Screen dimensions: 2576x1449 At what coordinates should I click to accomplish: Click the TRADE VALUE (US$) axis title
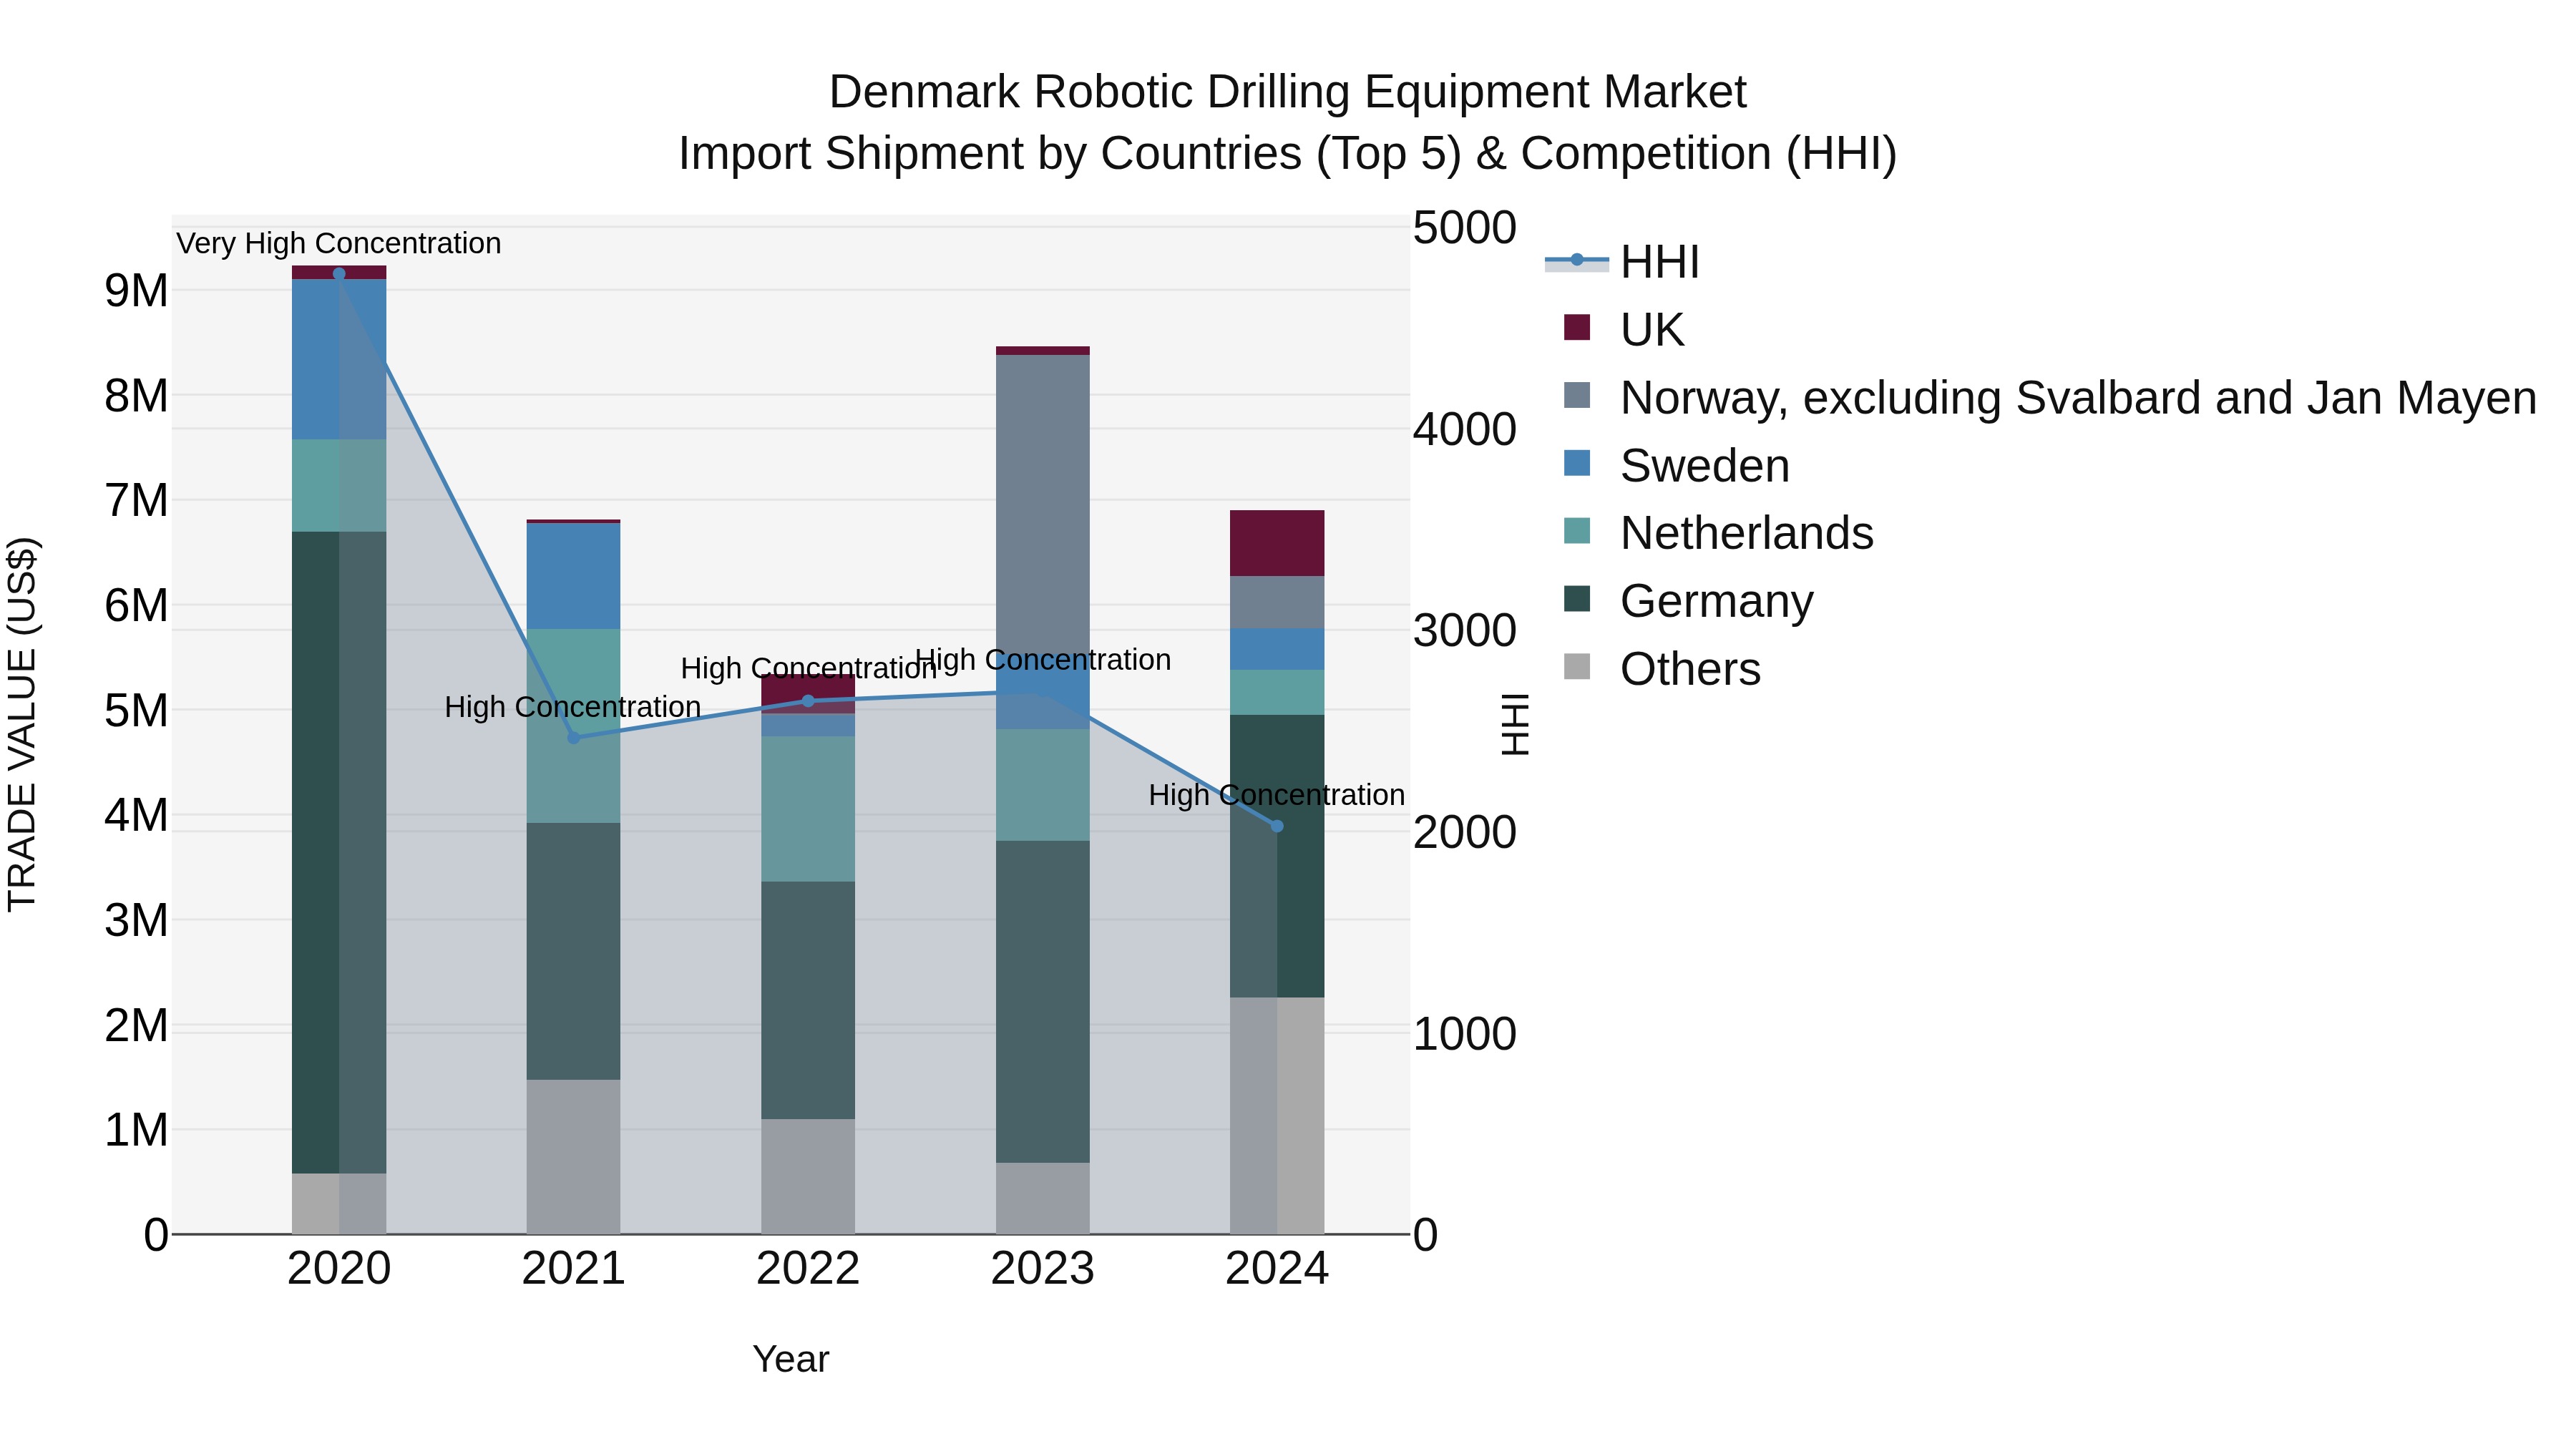pyautogui.click(x=22, y=724)
